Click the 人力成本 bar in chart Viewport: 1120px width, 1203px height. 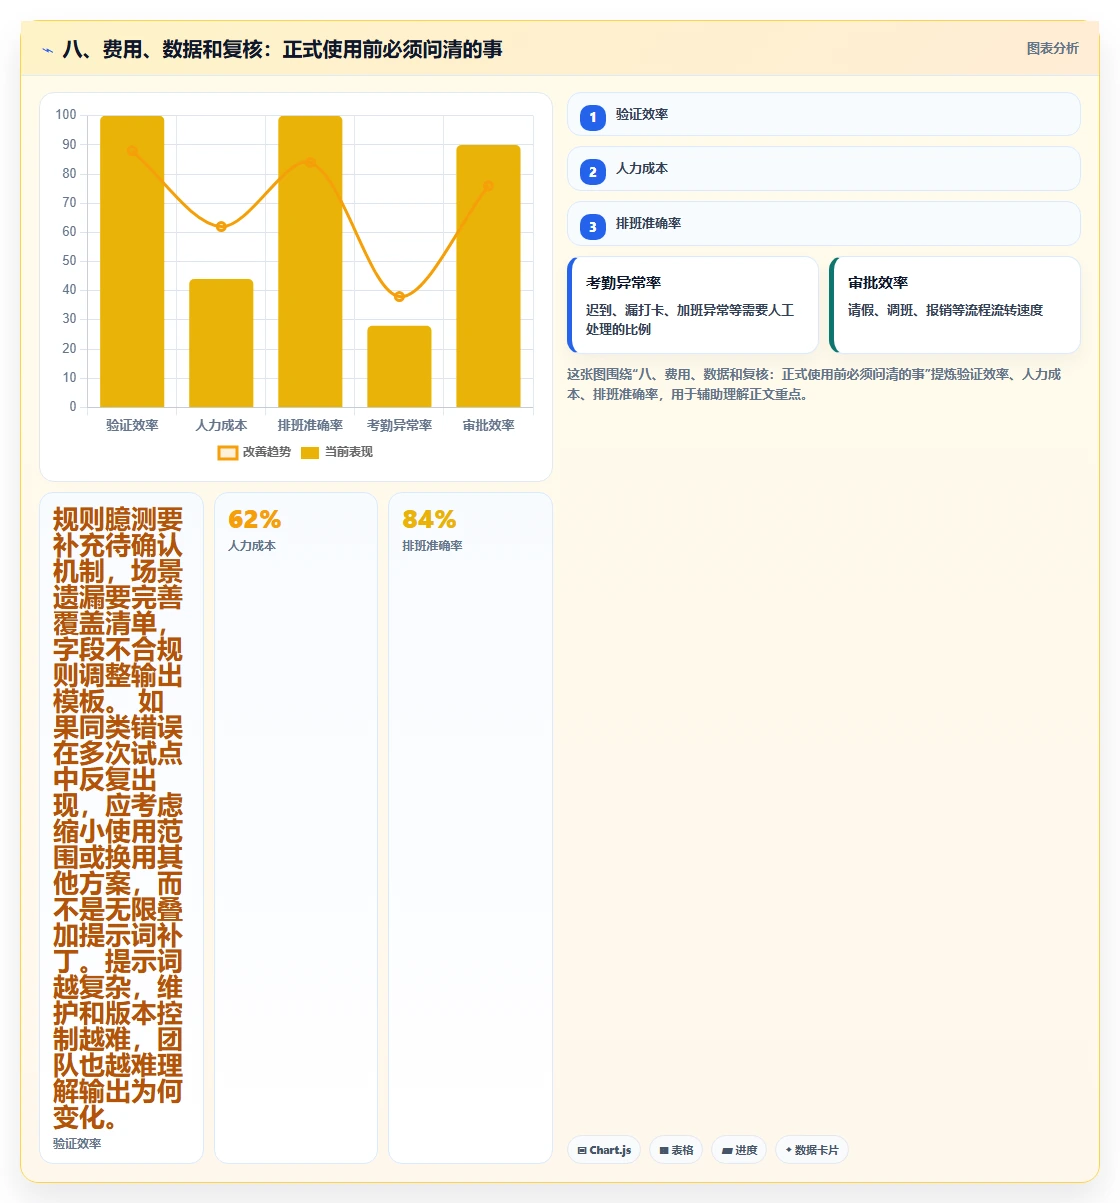(x=221, y=343)
